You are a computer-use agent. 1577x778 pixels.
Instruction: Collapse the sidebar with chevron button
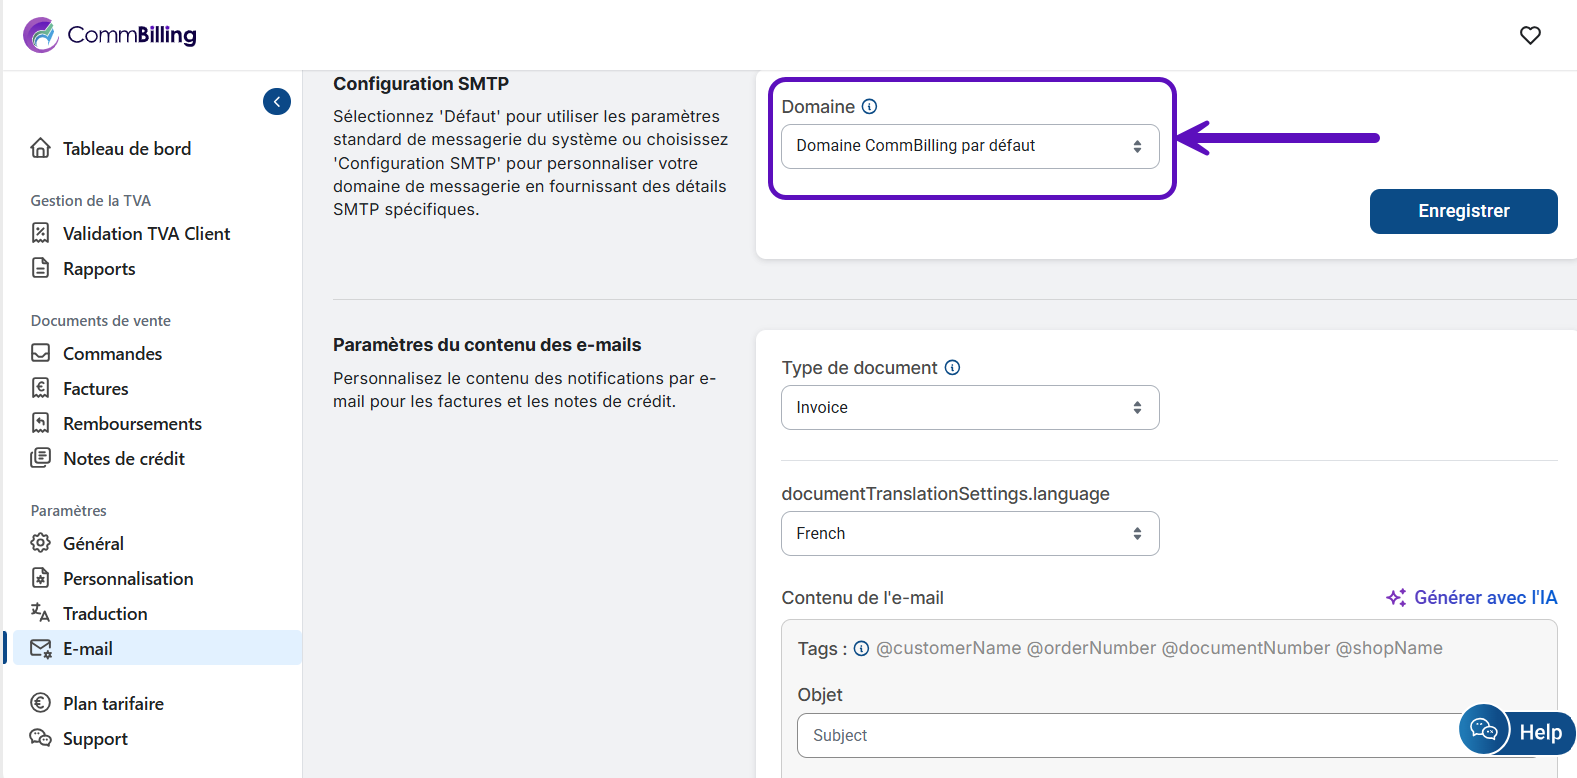tap(277, 102)
